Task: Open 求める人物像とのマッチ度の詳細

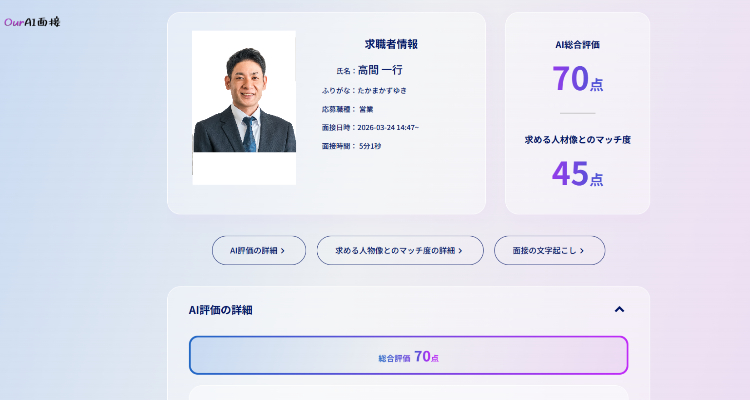Action: point(399,250)
